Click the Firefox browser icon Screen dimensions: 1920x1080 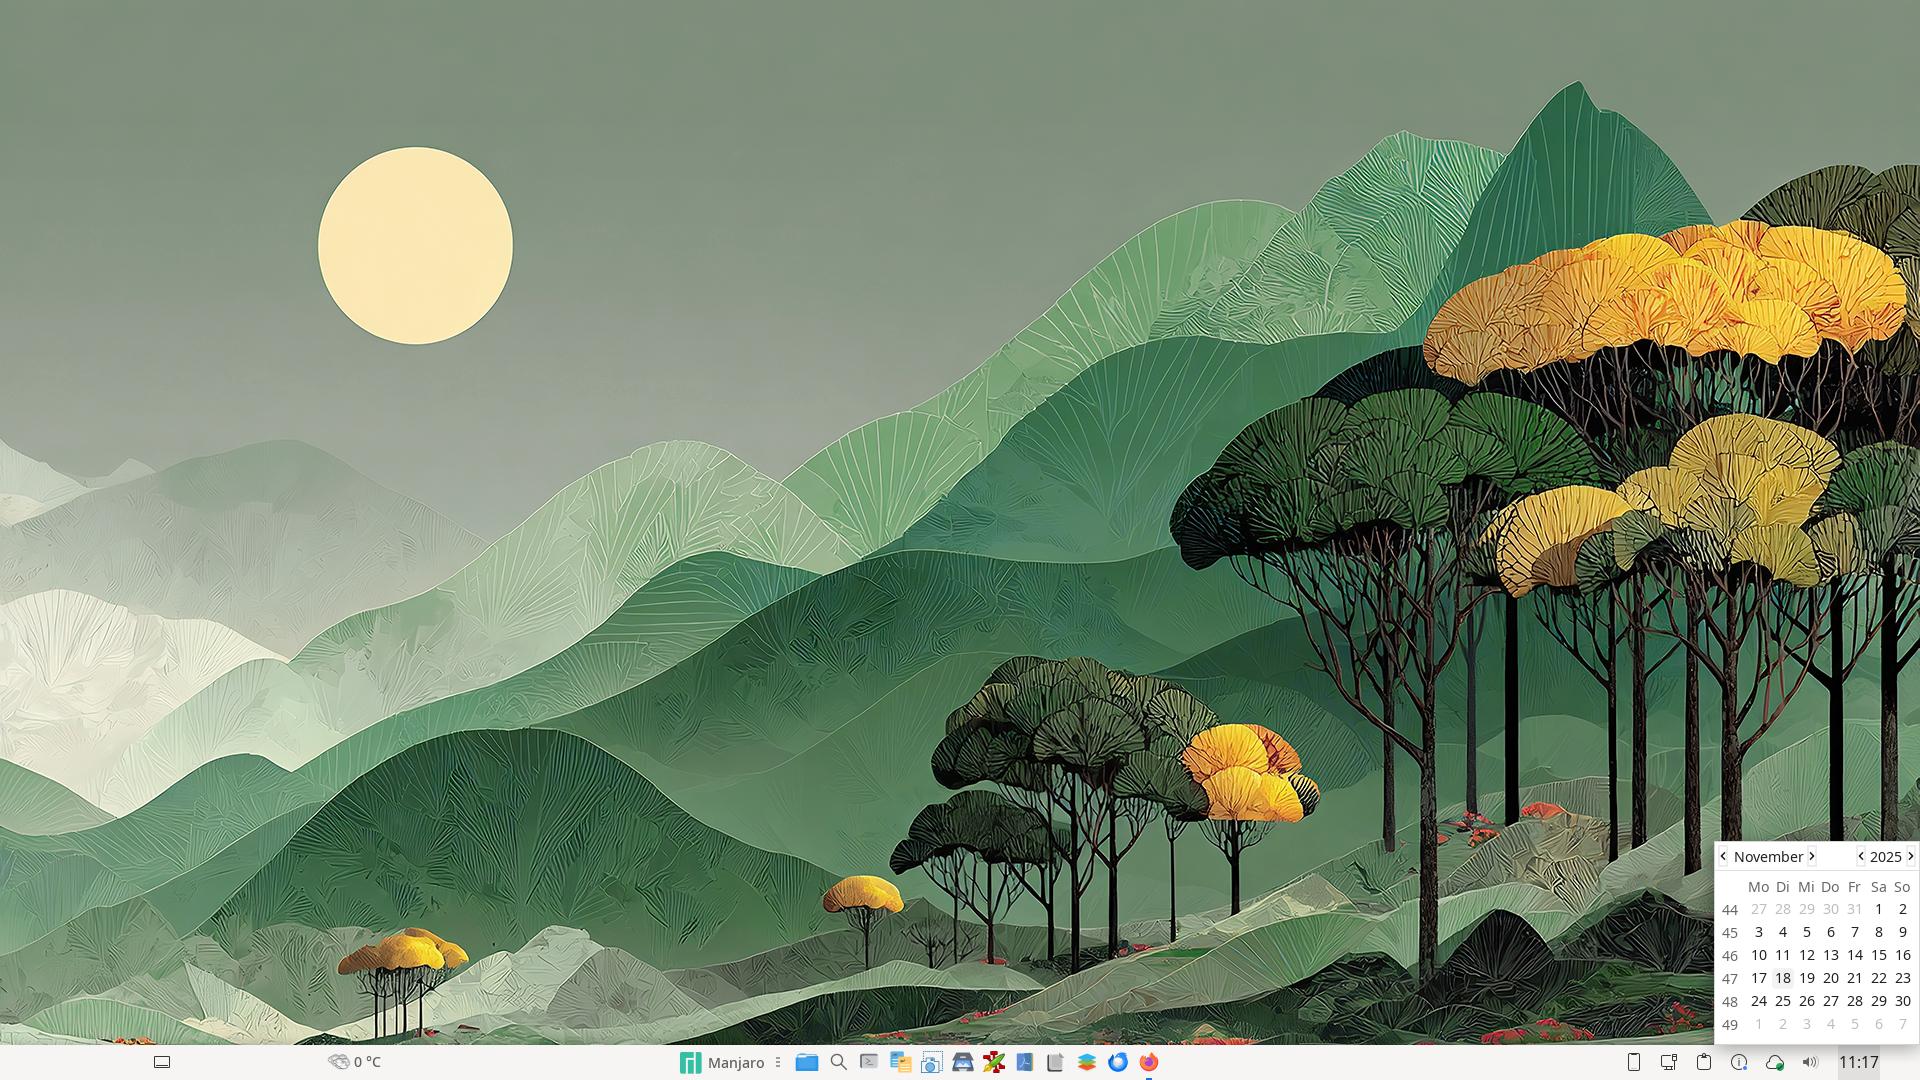[1148, 1062]
